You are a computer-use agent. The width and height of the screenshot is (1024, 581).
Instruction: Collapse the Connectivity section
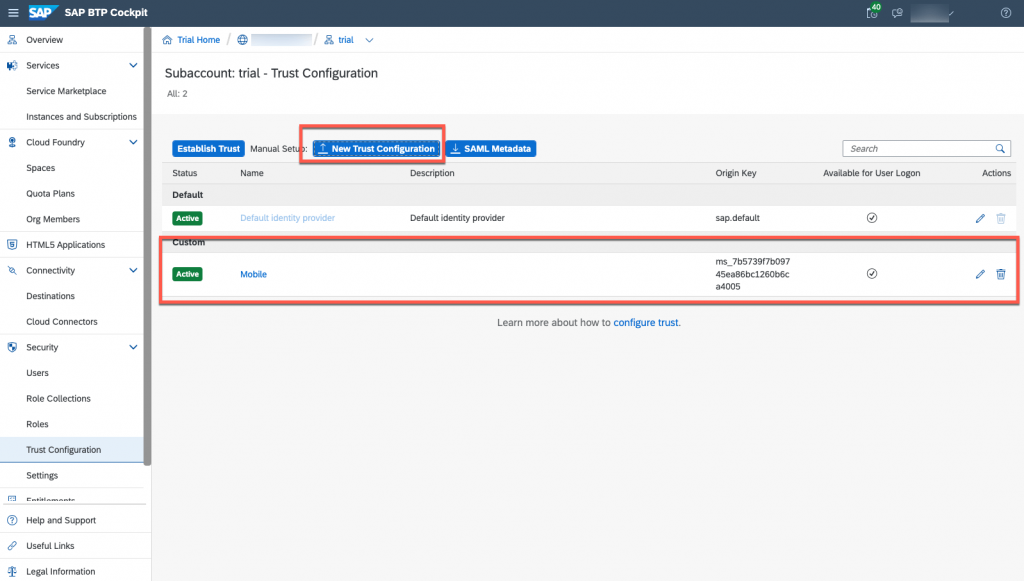133,270
